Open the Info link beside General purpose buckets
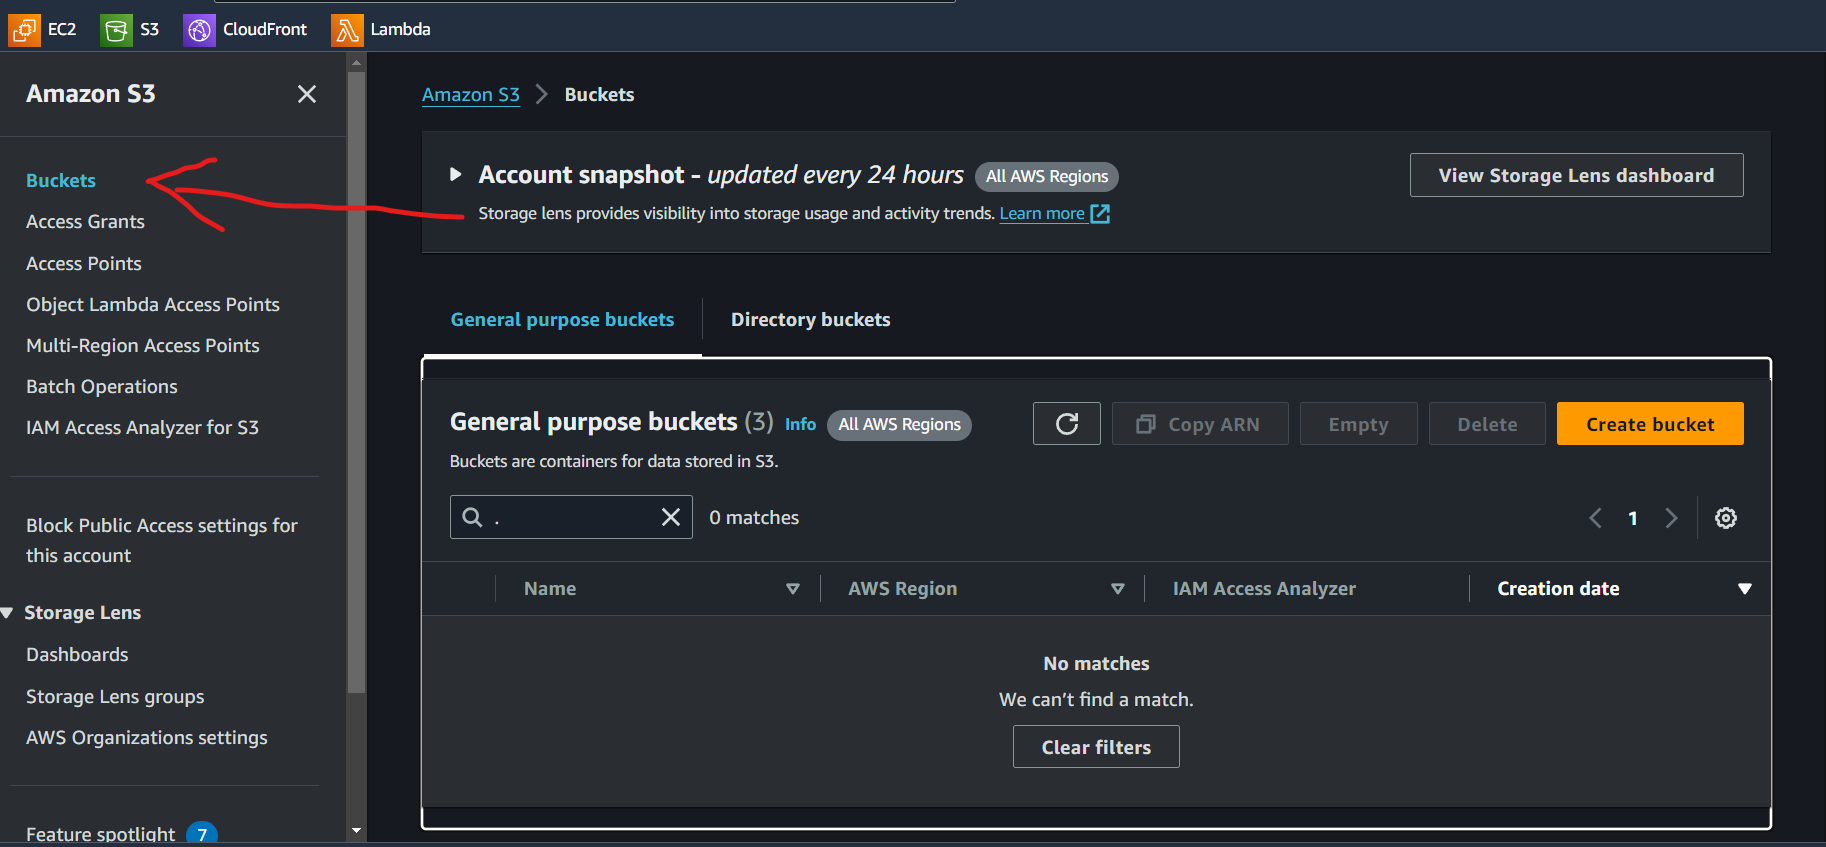 pyautogui.click(x=800, y=424)
